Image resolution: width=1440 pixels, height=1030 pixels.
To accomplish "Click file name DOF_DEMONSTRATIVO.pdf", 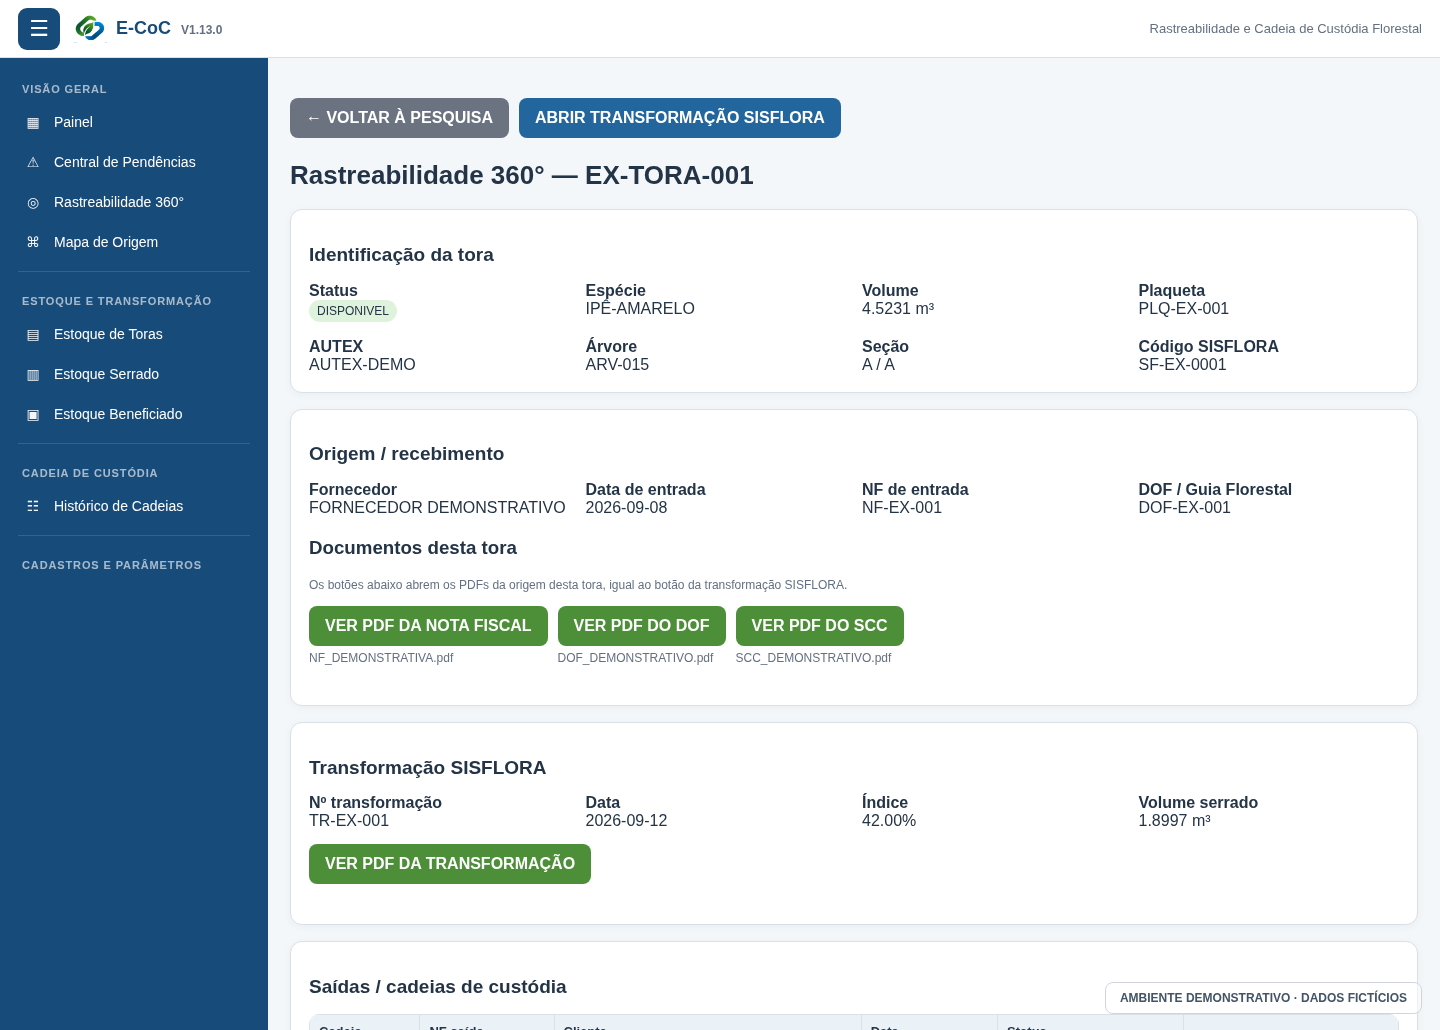I will click(636, 658).
